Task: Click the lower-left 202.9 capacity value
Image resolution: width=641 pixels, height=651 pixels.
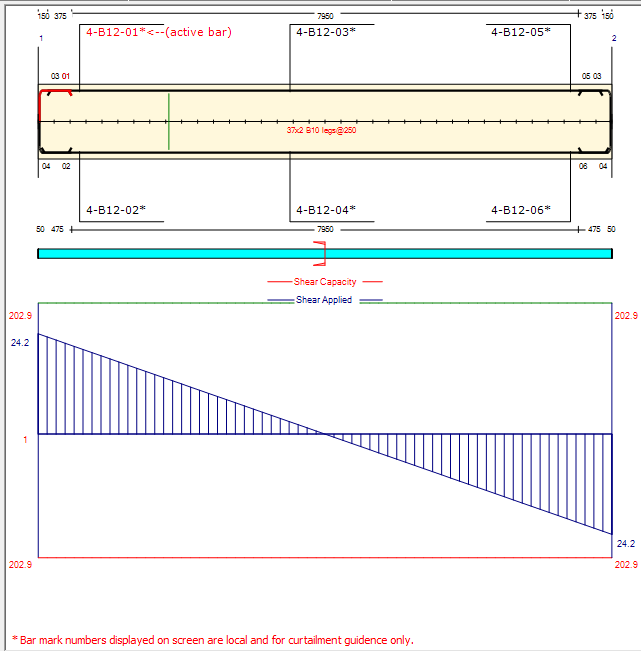Action: point(20,565)
